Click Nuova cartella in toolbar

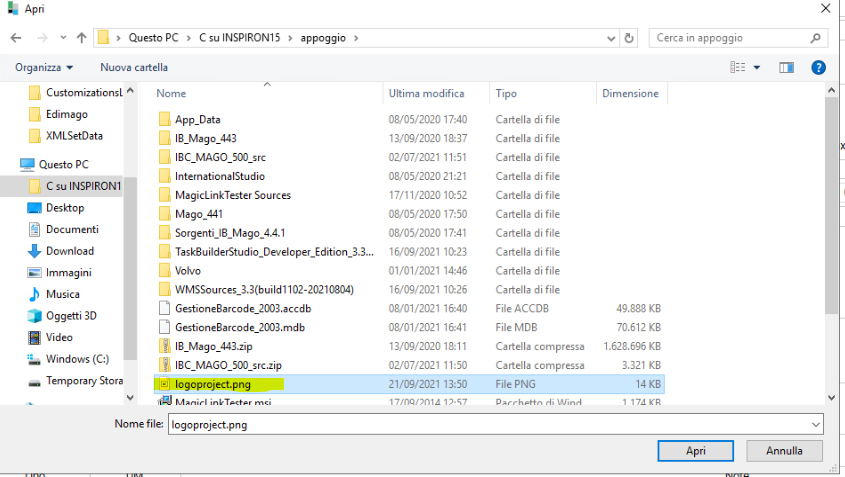[134, 67]
